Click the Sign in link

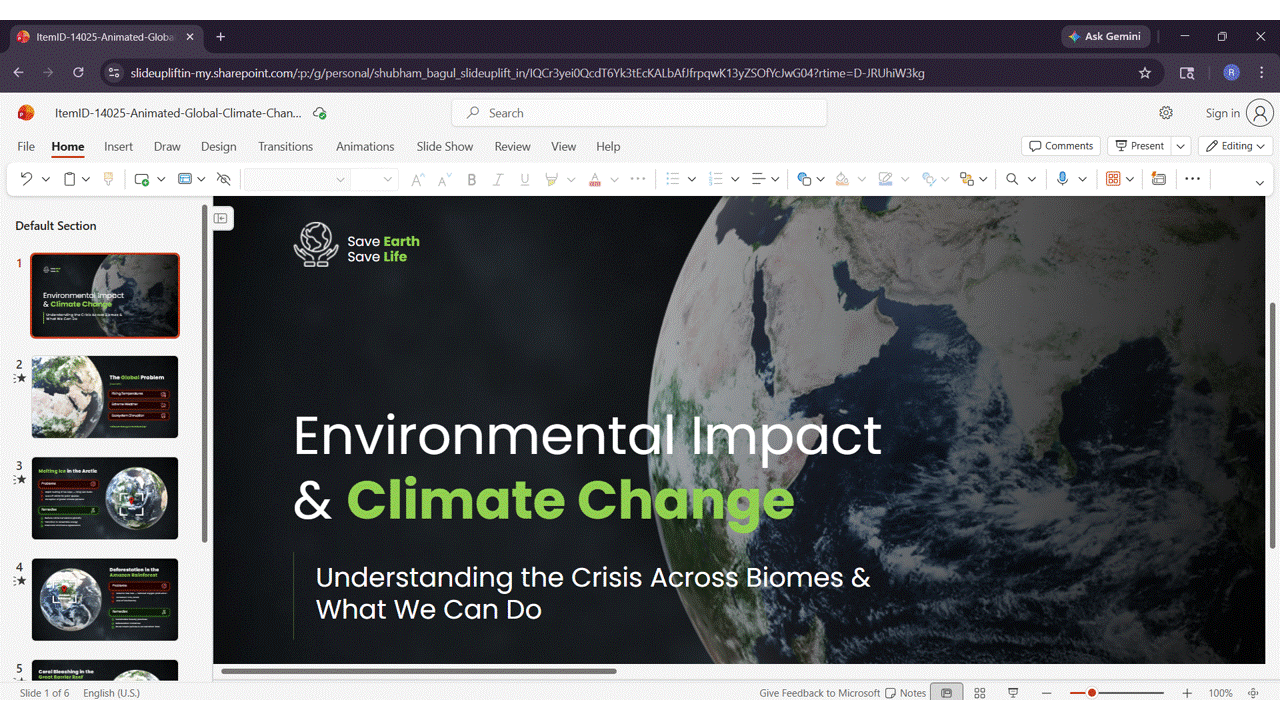click(1222, 113)
